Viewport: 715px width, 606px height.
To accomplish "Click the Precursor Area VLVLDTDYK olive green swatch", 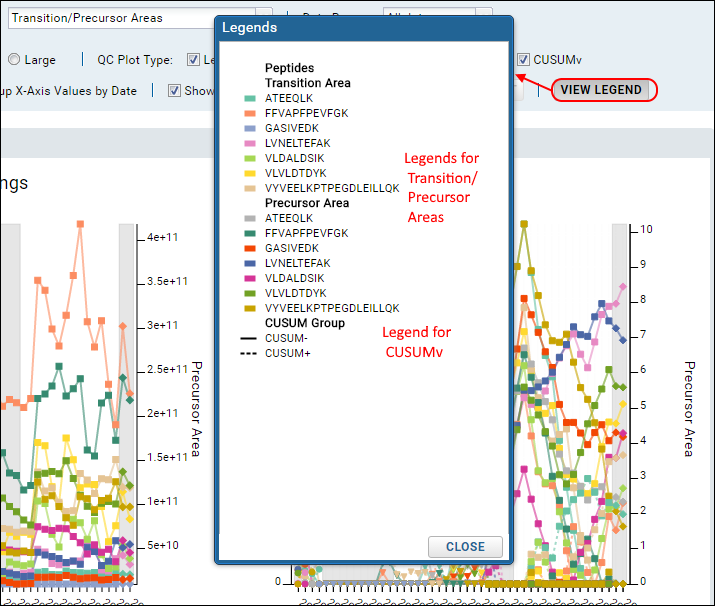I will point(250,293).
